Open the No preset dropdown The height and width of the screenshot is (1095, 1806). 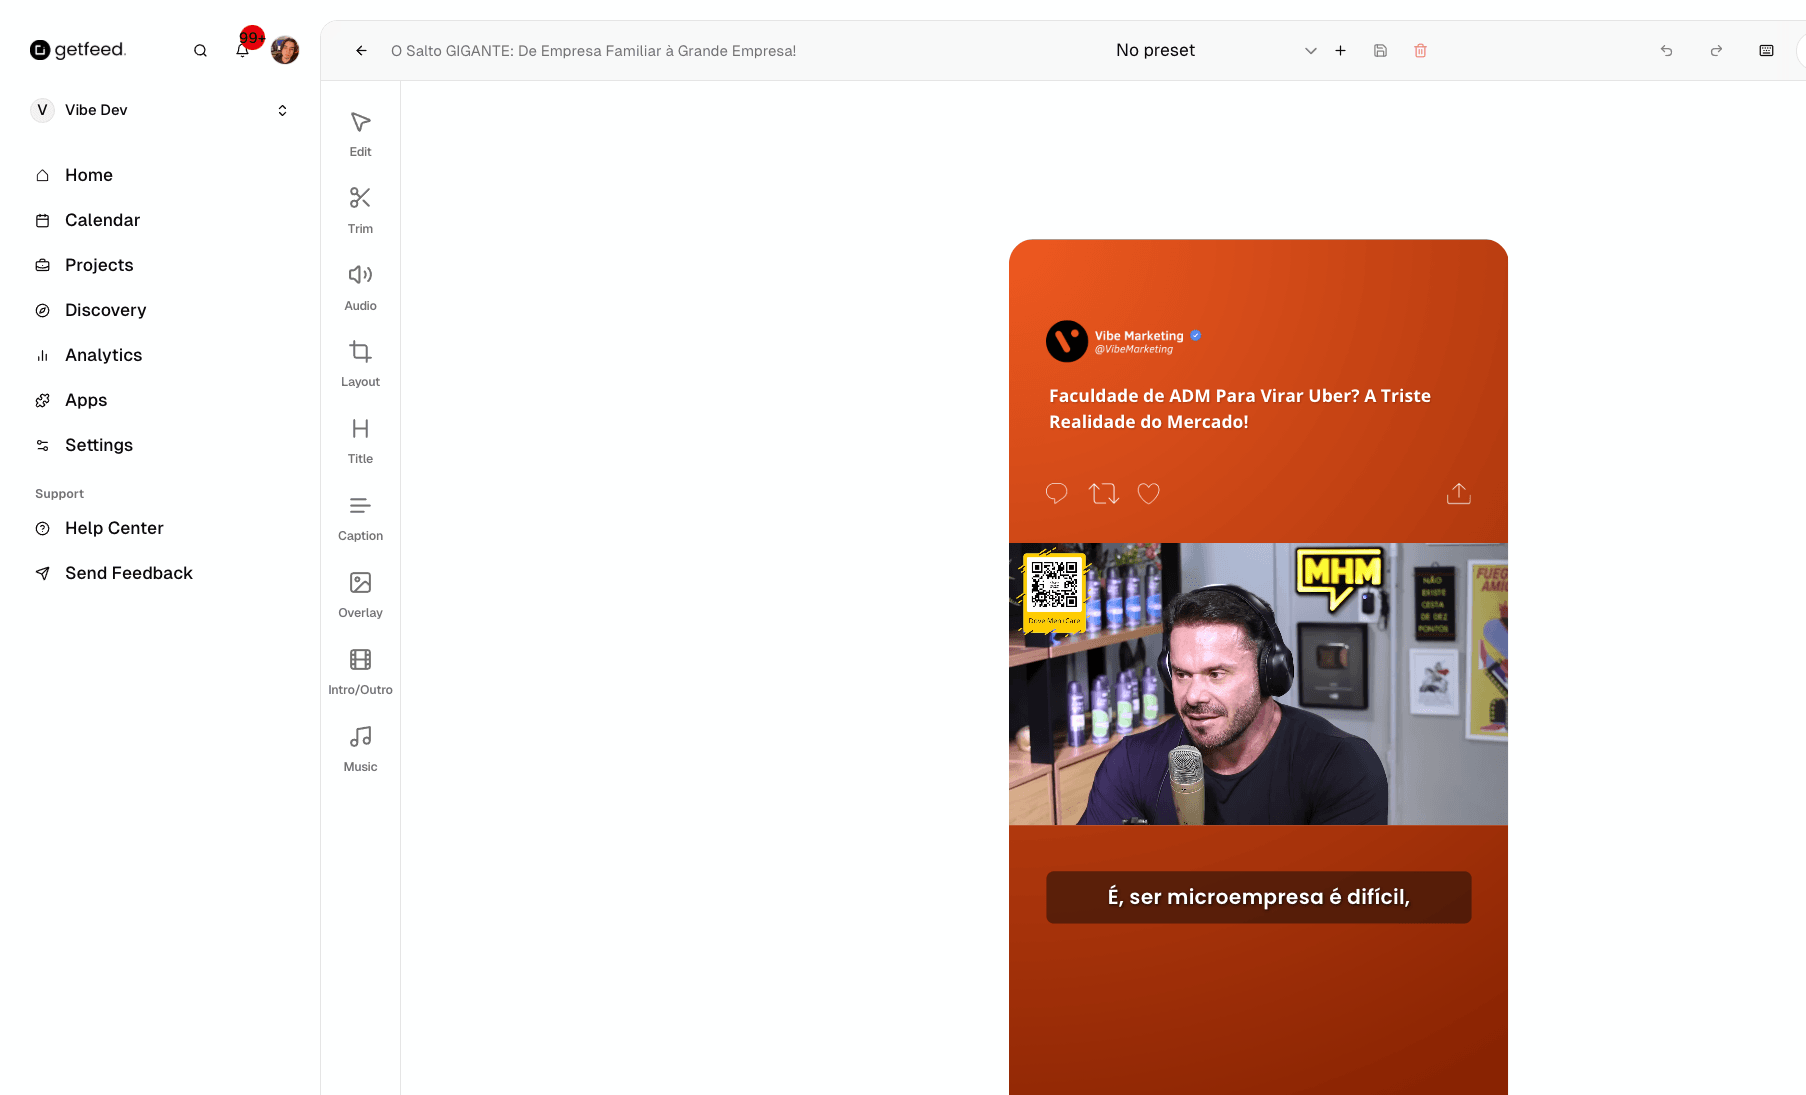(1310, 50)
